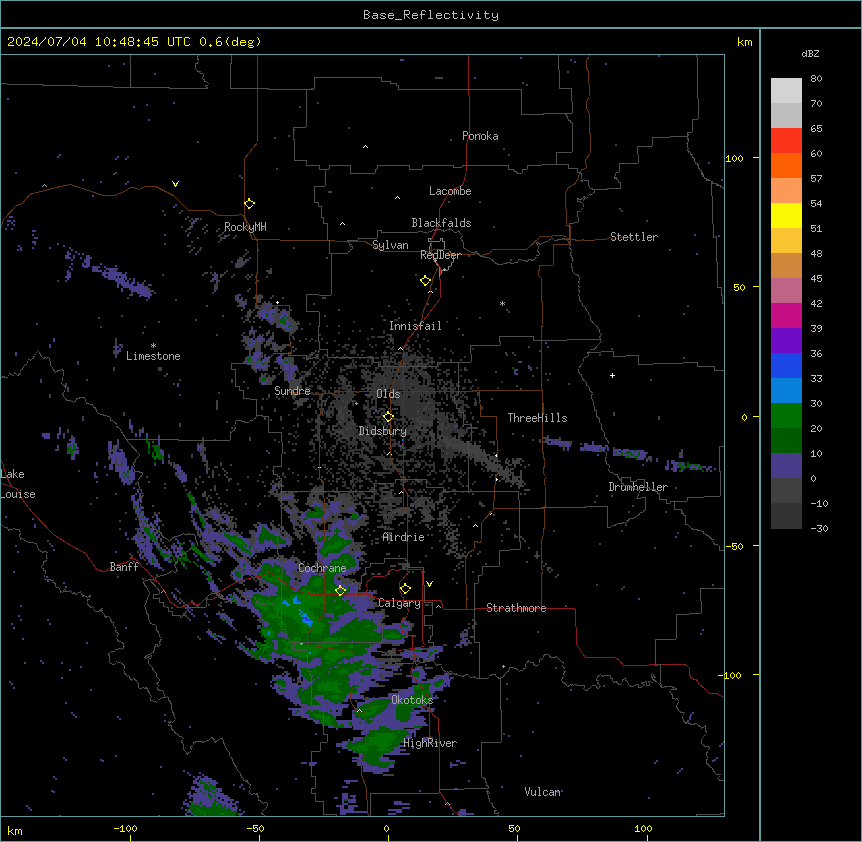The image size is (862, 842).
Task: Click the Innisfail label
Action: click(415, 326)
